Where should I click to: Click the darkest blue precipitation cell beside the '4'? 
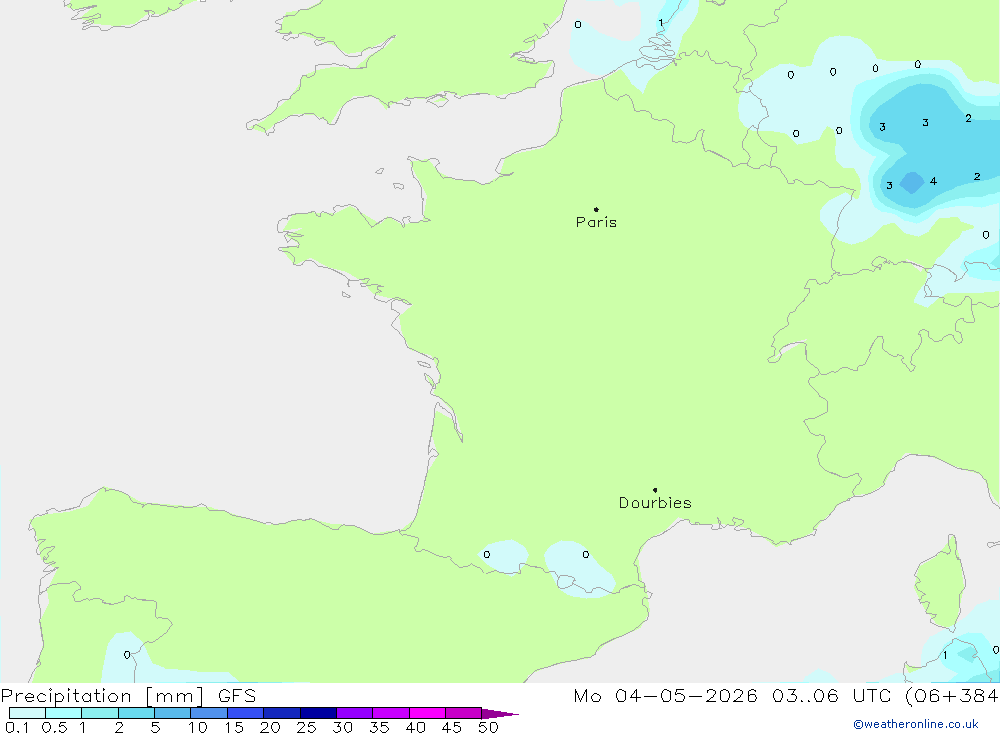click(912, 182)
